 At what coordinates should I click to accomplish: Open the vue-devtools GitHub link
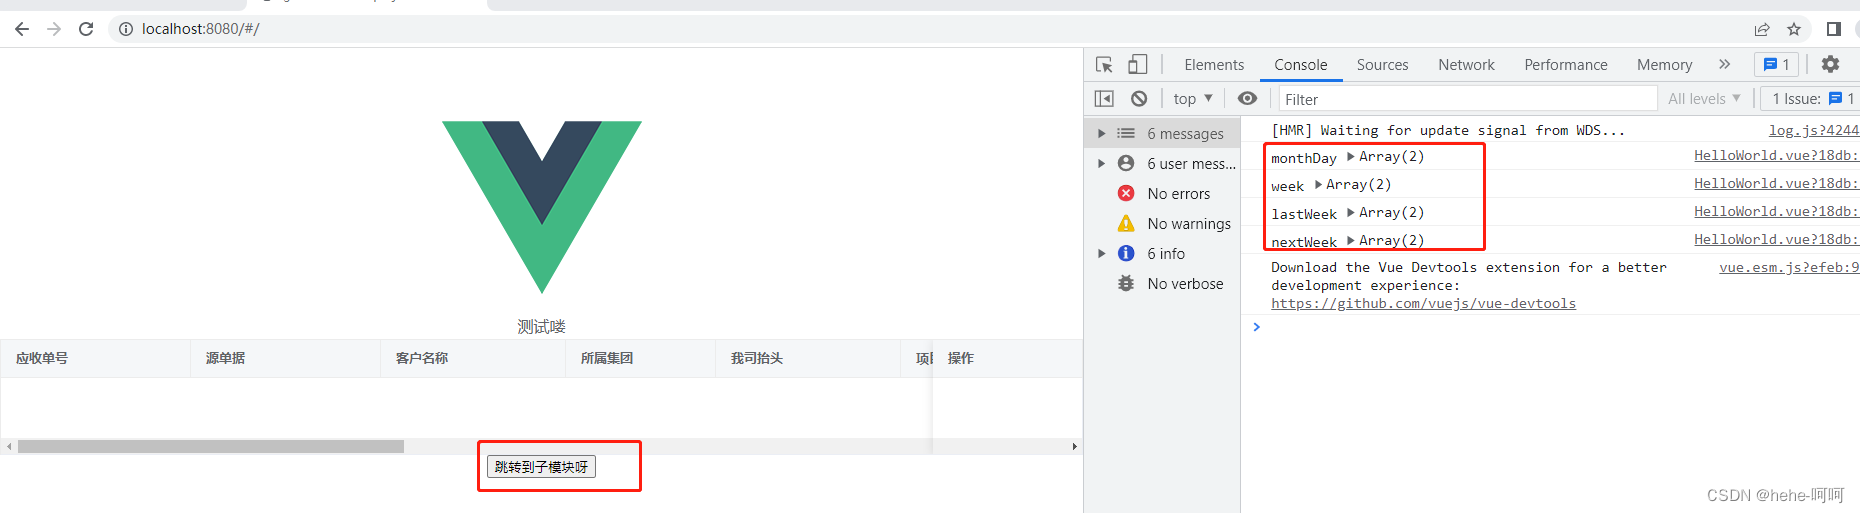pos(1423,303)
